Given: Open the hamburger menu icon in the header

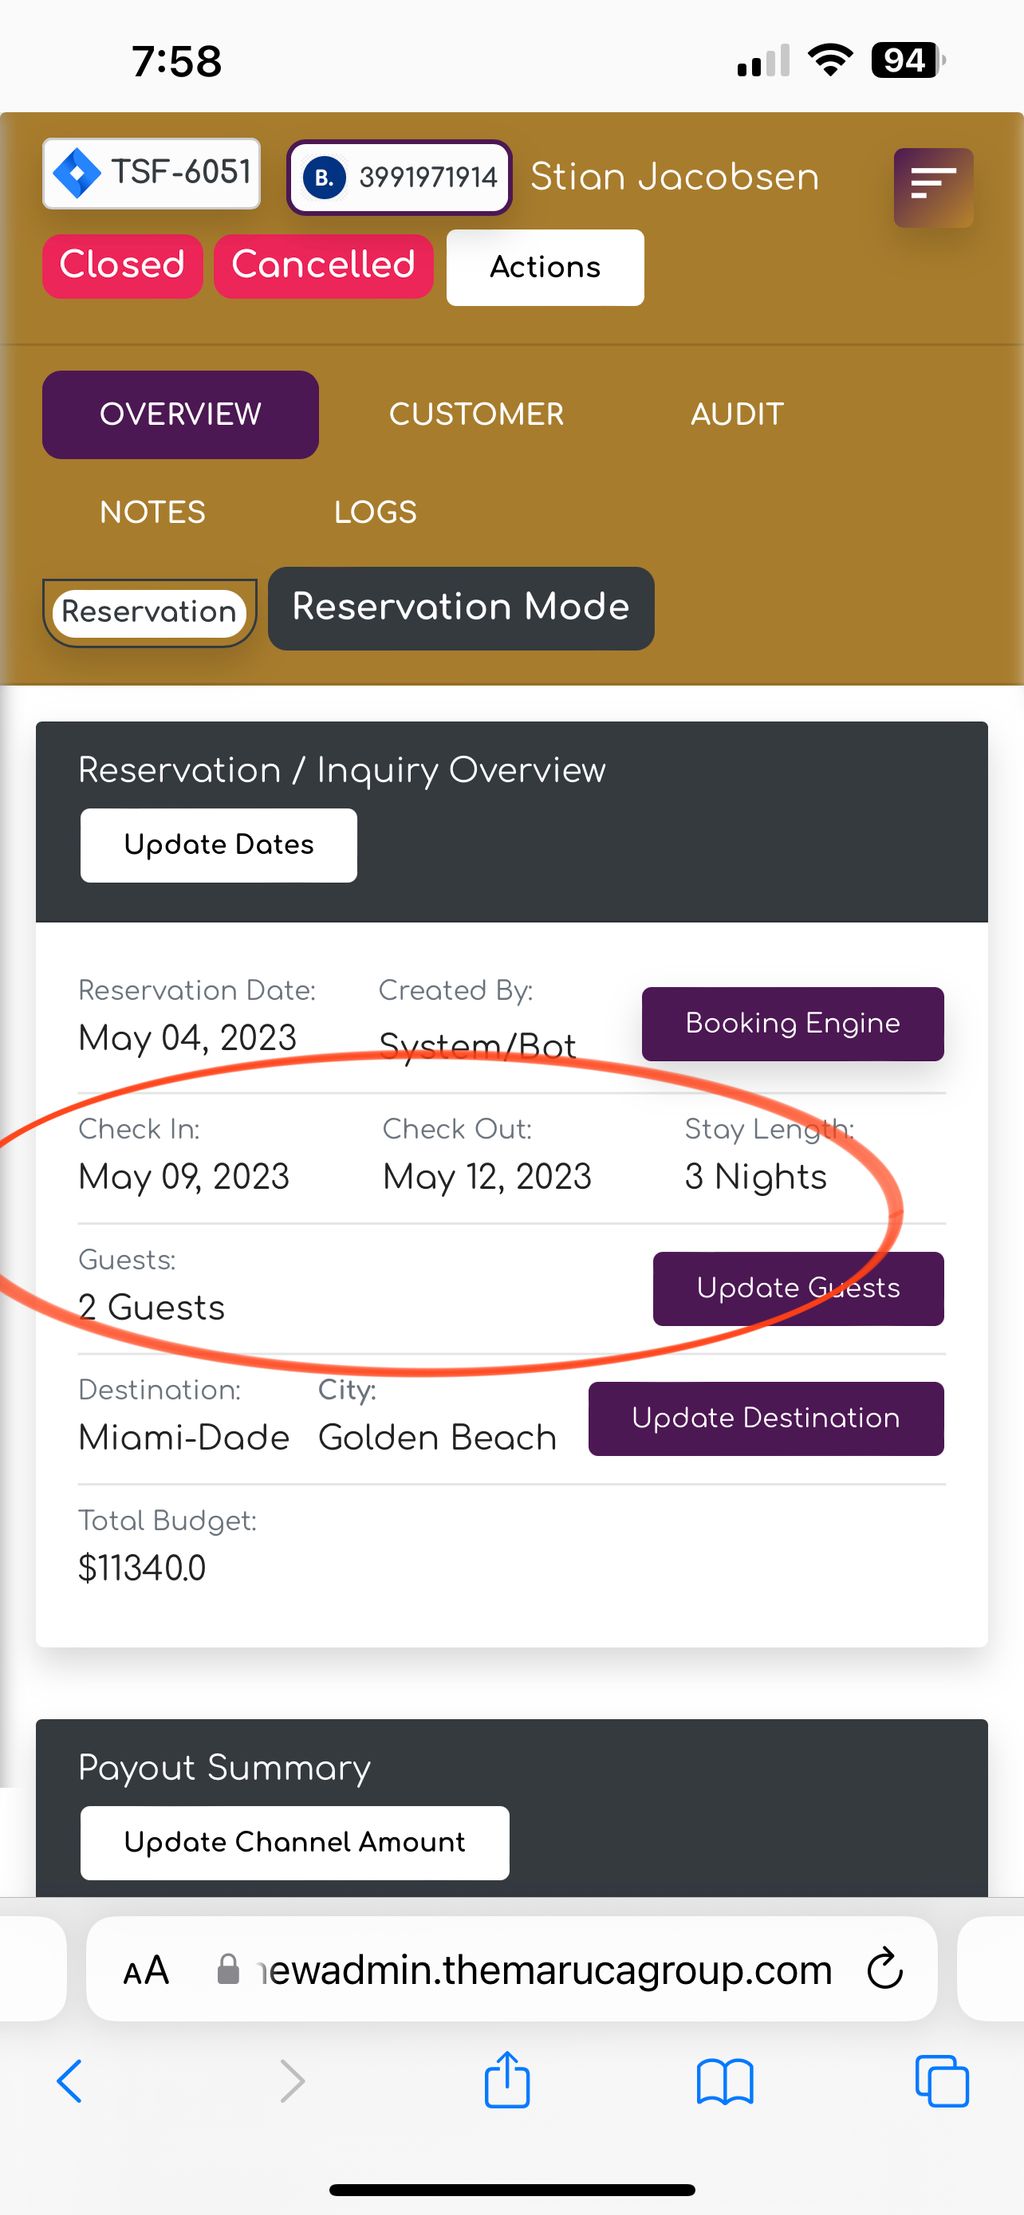Looking at the screenshot, I should click(x=933, y=187).
